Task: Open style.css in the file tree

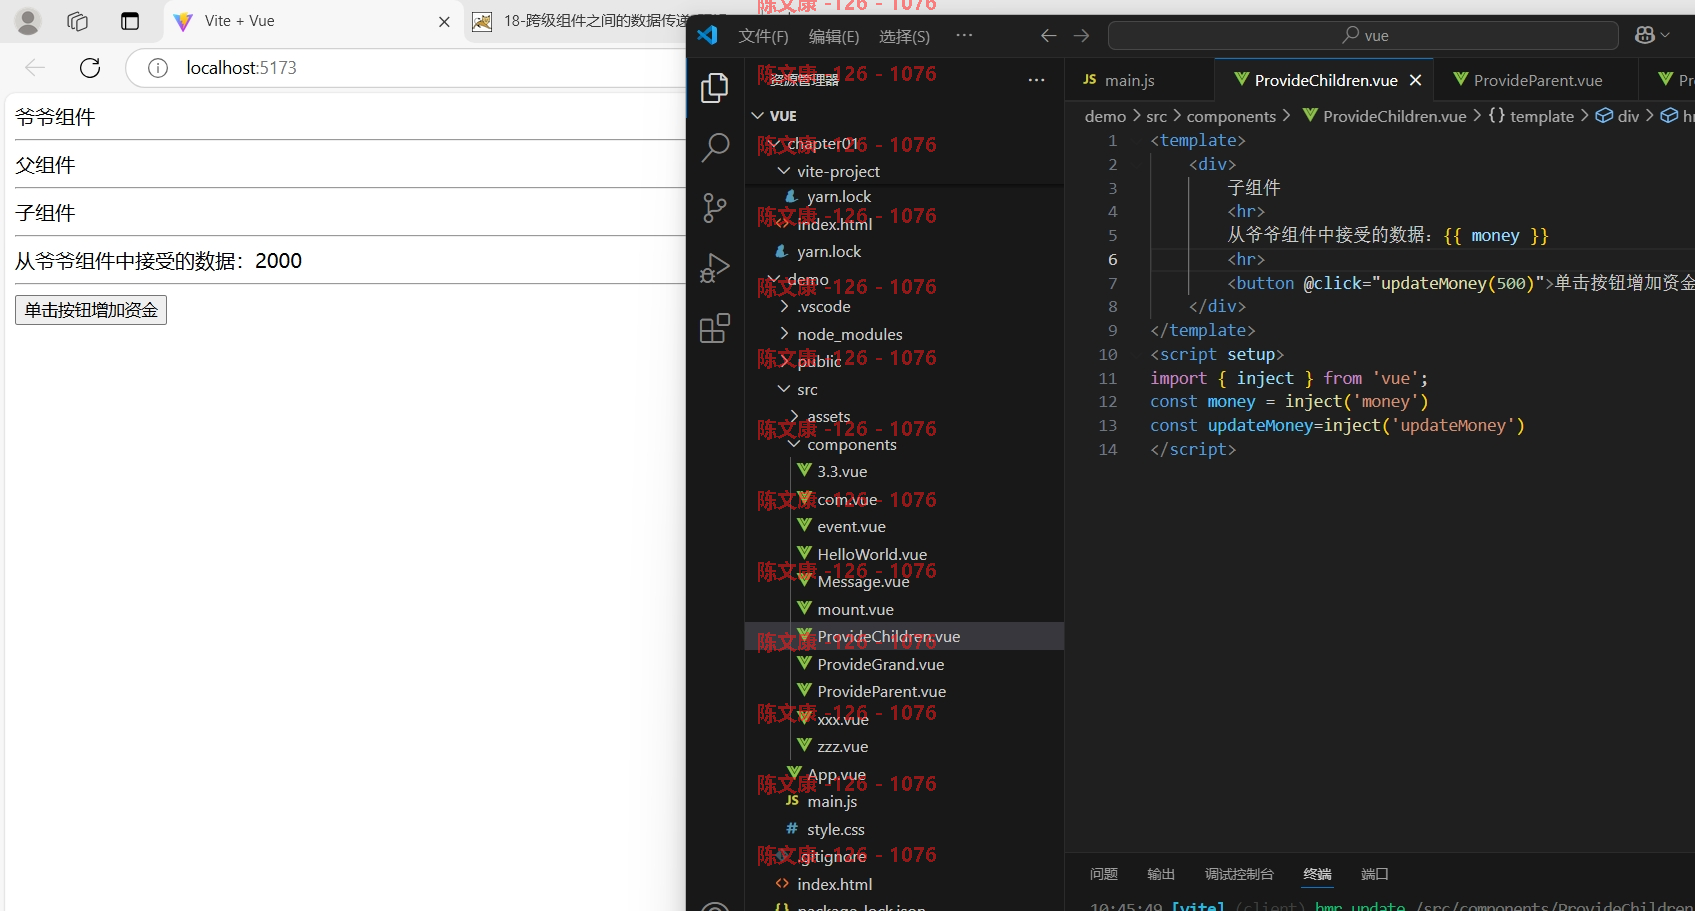Action: click(x=836, y=829)
